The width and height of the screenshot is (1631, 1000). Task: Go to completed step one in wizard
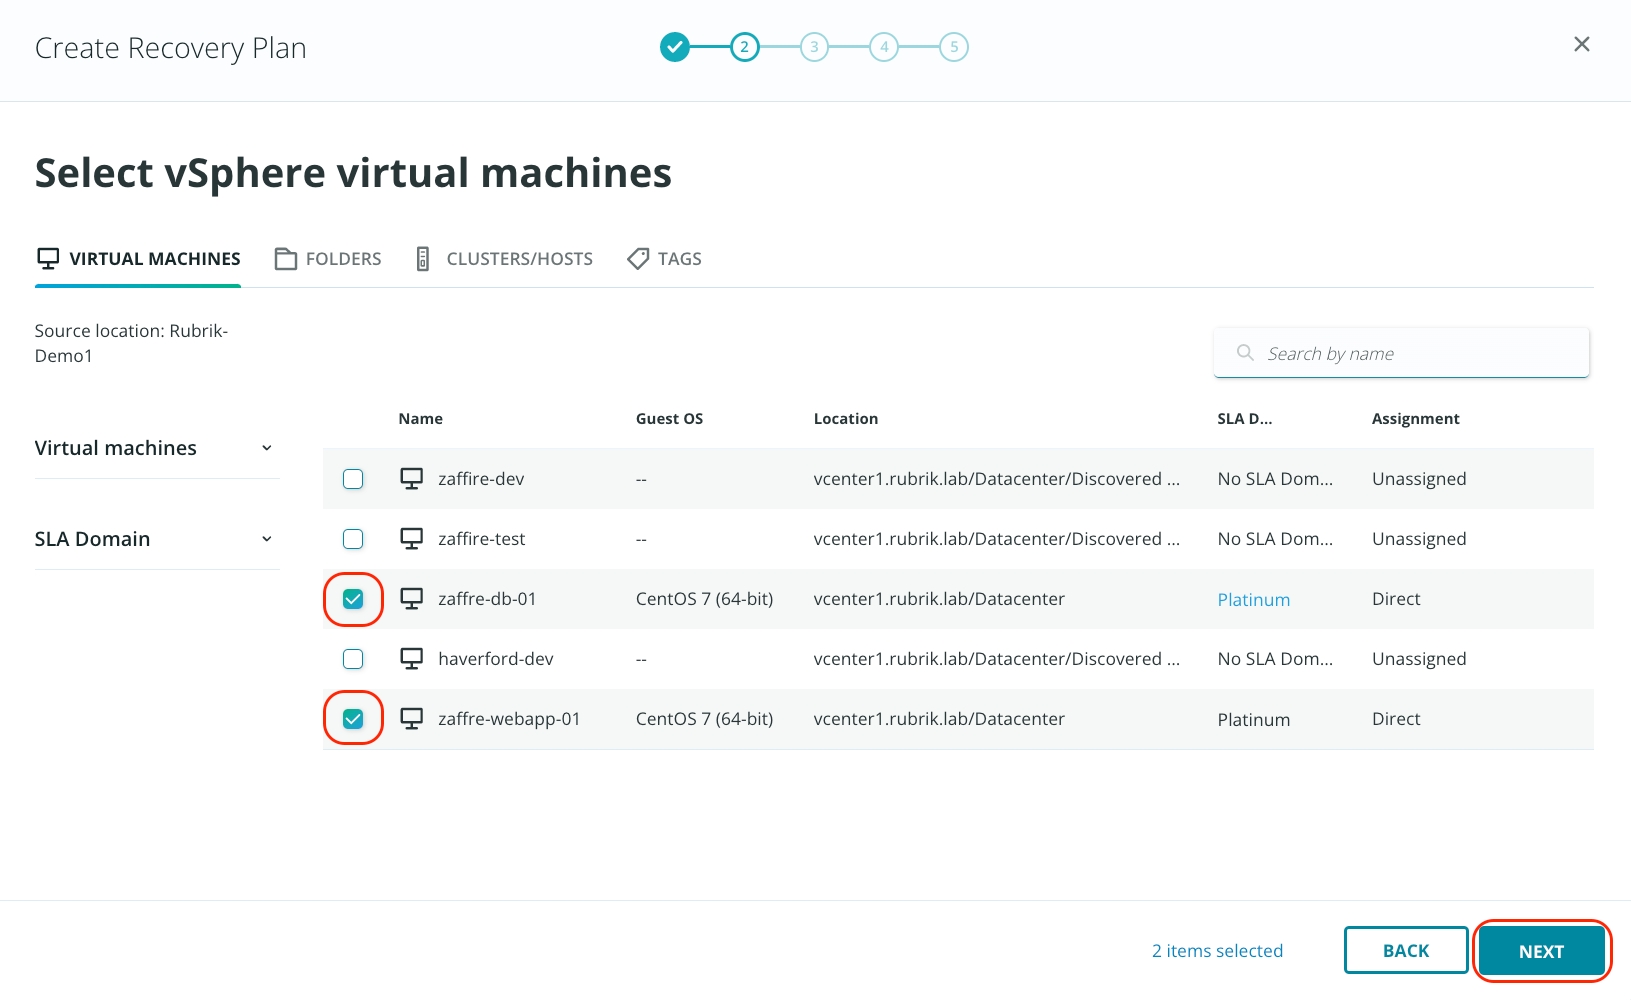point(675,47)
